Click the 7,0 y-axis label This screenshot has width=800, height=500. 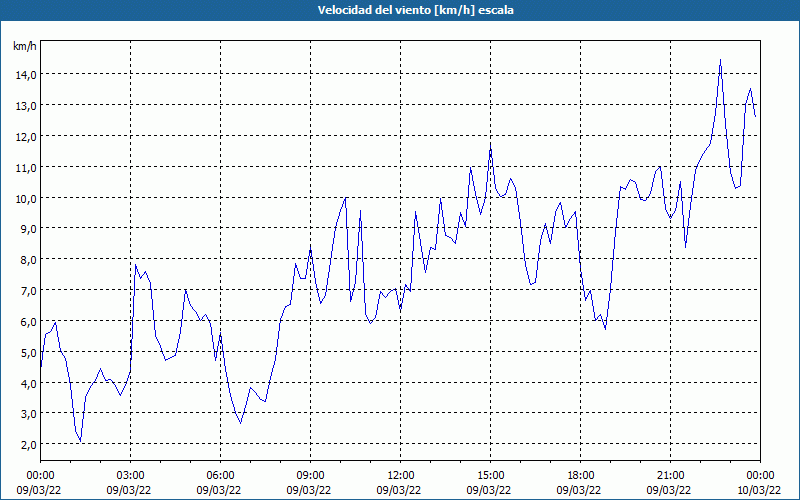pos(29,291)
